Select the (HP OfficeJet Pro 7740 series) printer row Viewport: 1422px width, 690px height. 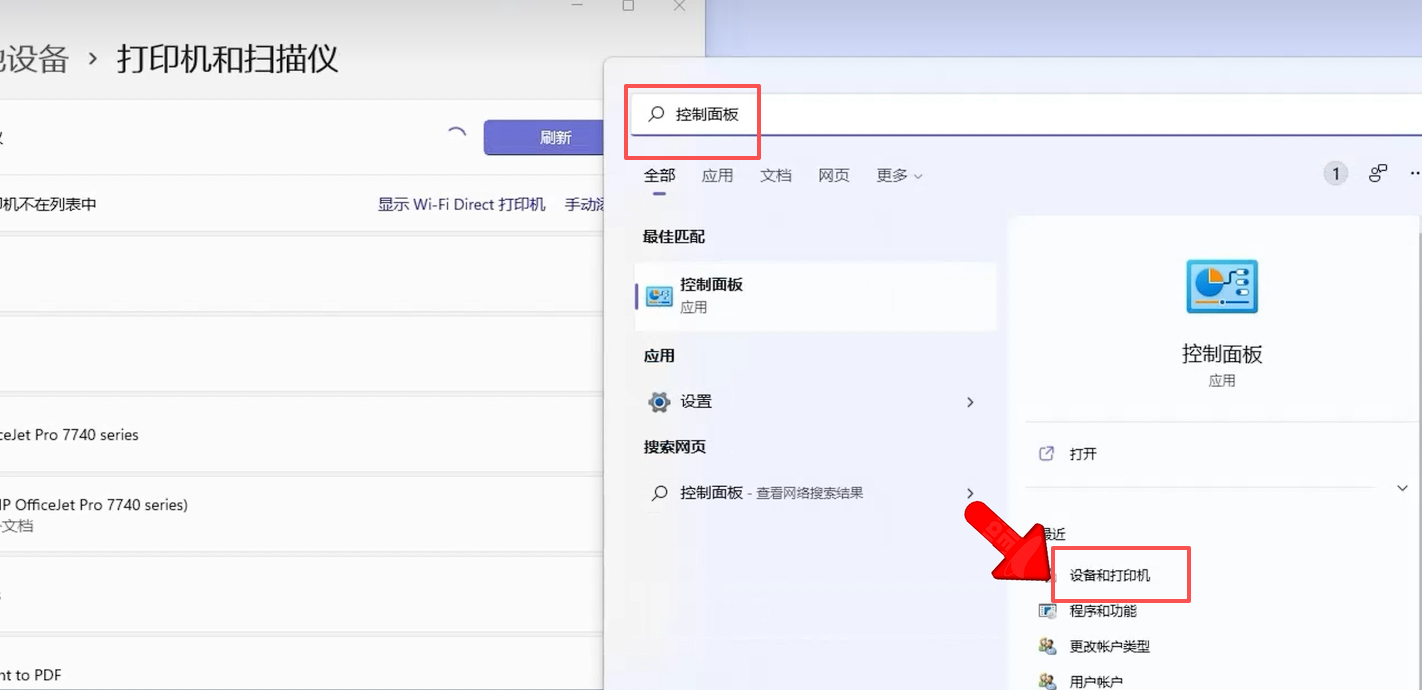click(302, 514)
